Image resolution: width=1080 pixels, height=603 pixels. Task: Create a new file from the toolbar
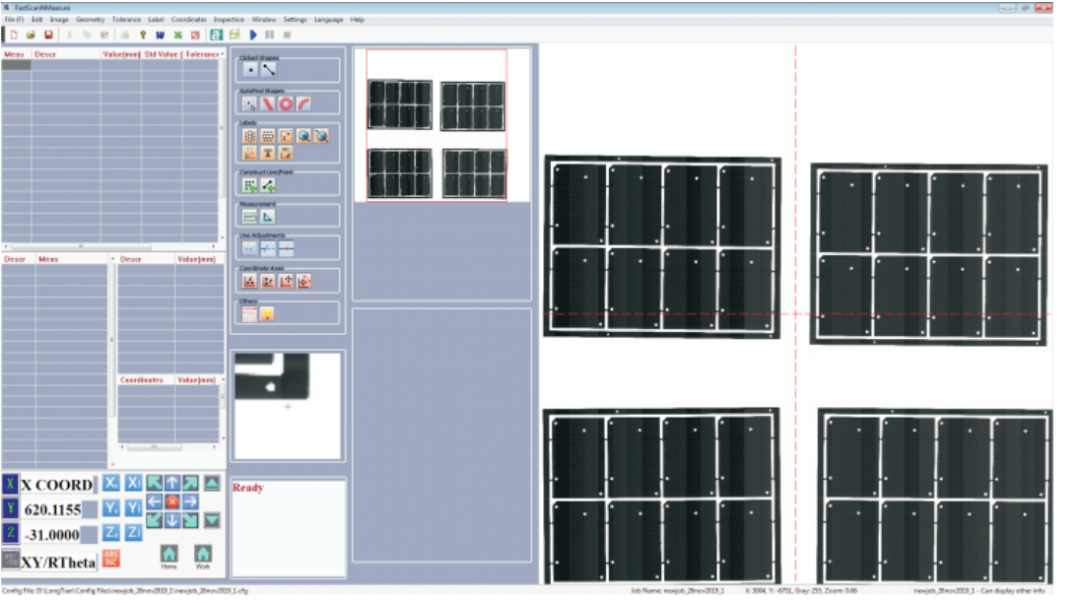pyautogui.click(x=14, y=34)
